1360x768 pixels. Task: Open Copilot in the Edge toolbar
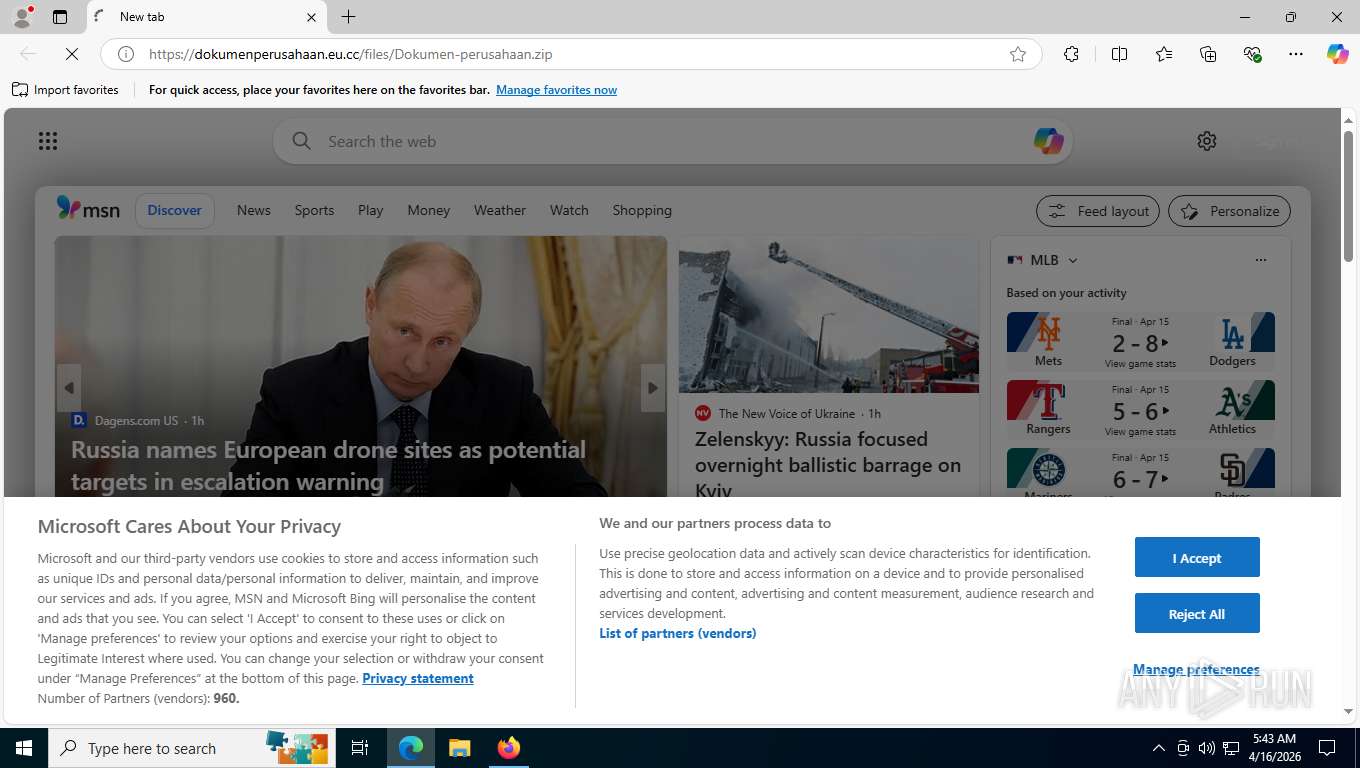1337,54
